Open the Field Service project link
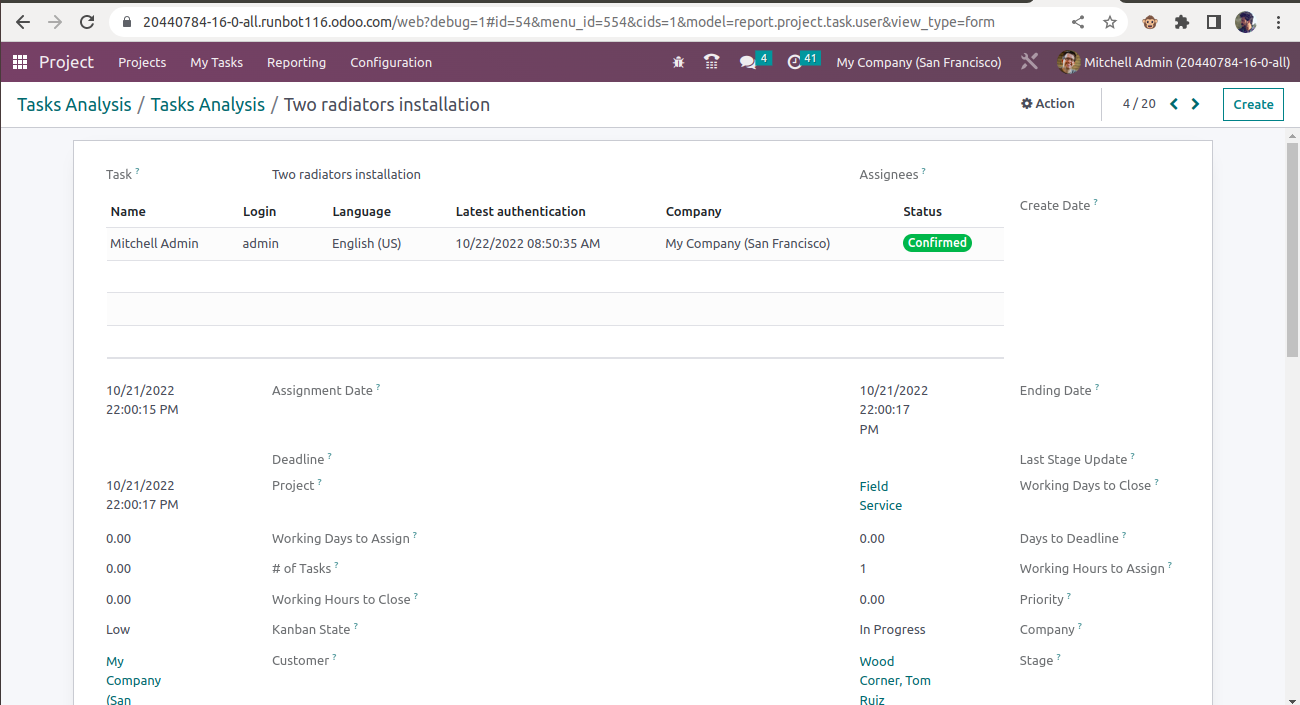Screen dimensions: 1300x705 pos(878,495)
